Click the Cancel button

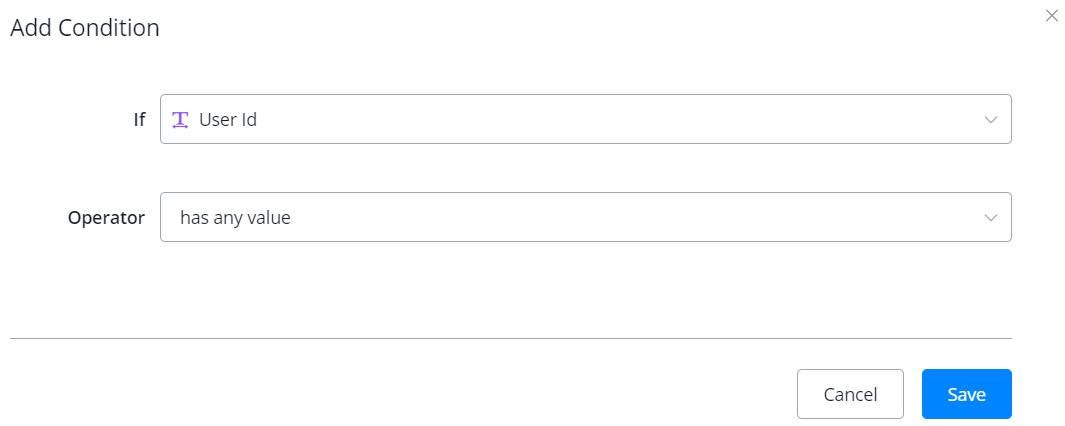coord(850,394)
